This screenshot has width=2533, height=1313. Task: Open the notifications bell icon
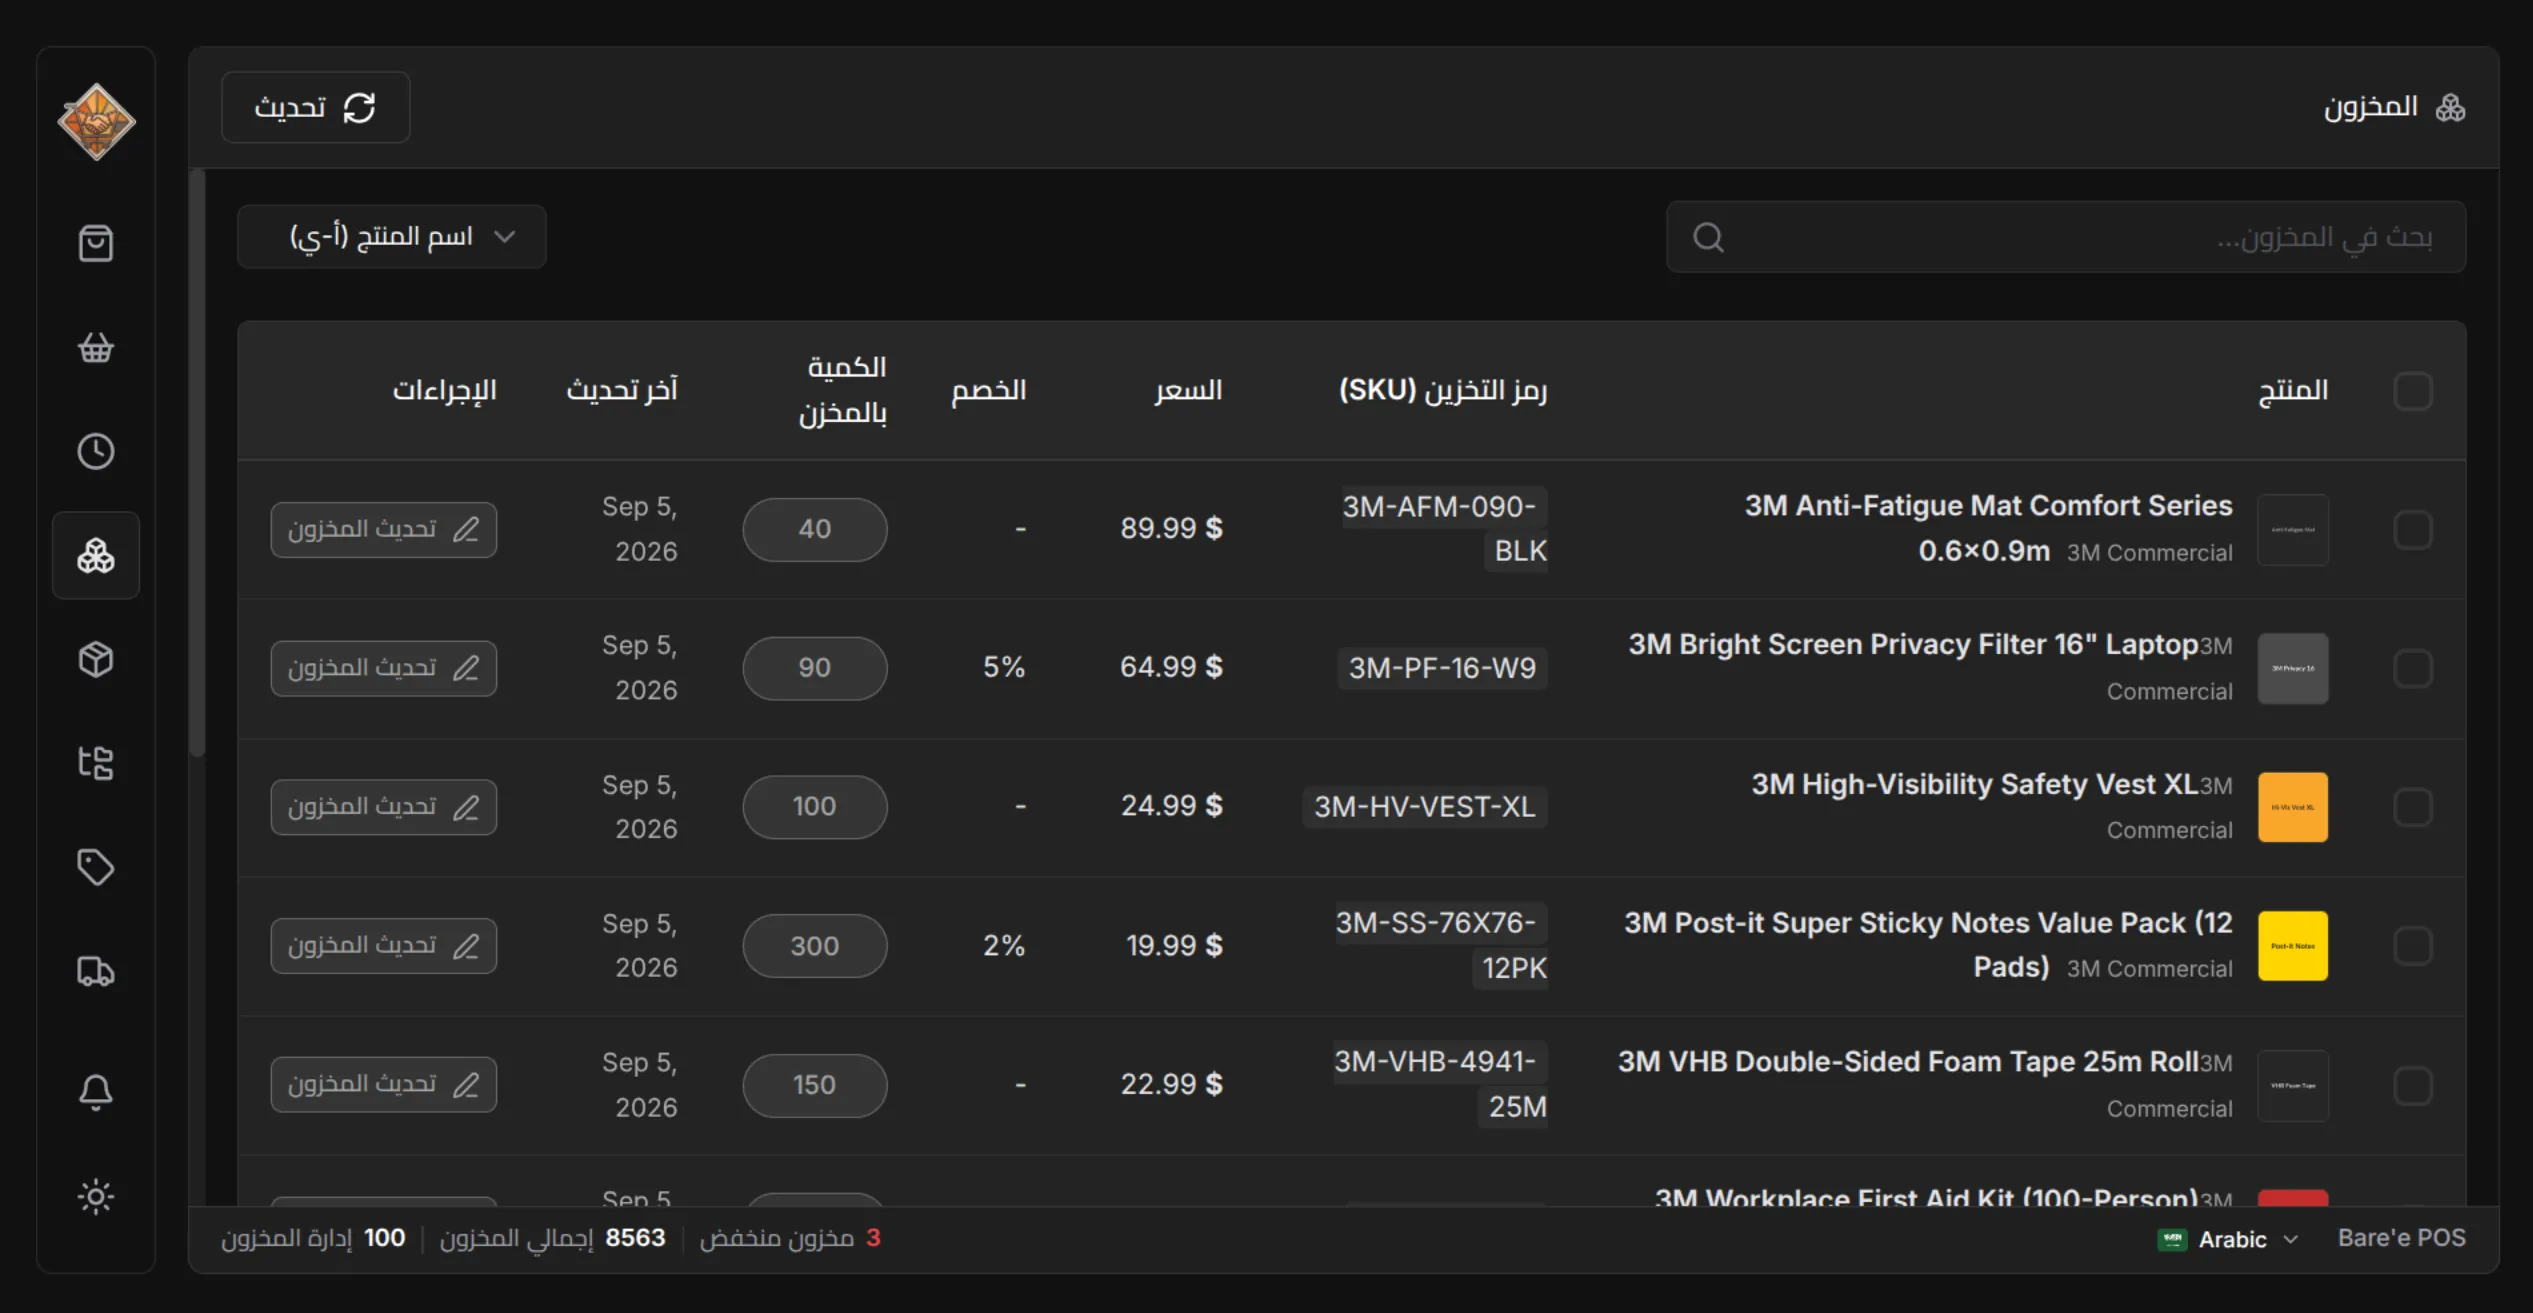click(96, 1092)
